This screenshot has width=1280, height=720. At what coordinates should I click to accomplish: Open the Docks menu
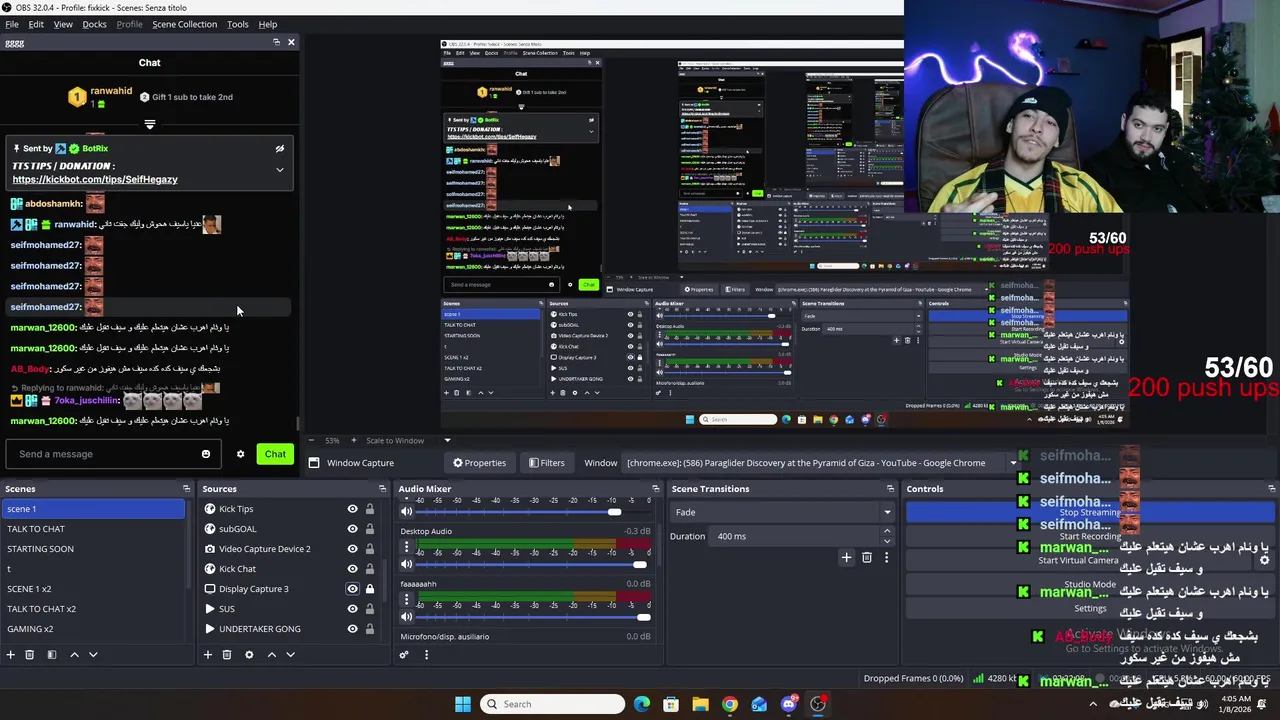[94, 24]
